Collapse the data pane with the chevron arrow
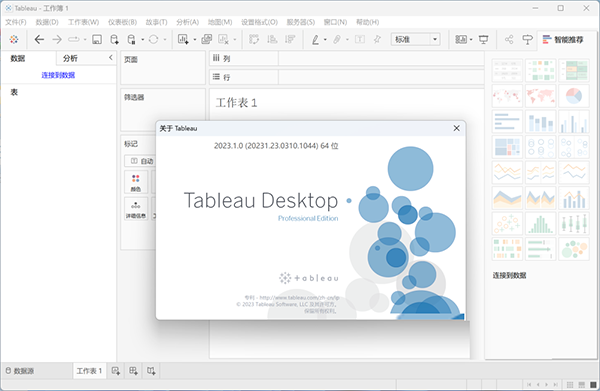The width and height of the screenshot is (600, 391). (111, 57)
